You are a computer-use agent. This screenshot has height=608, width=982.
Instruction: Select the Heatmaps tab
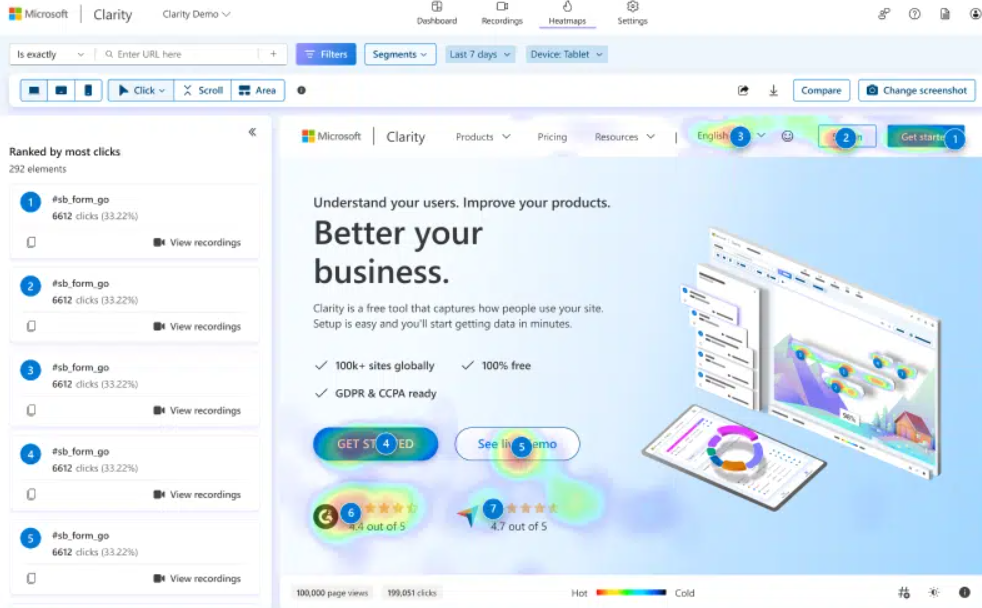[x=567, y=14]
